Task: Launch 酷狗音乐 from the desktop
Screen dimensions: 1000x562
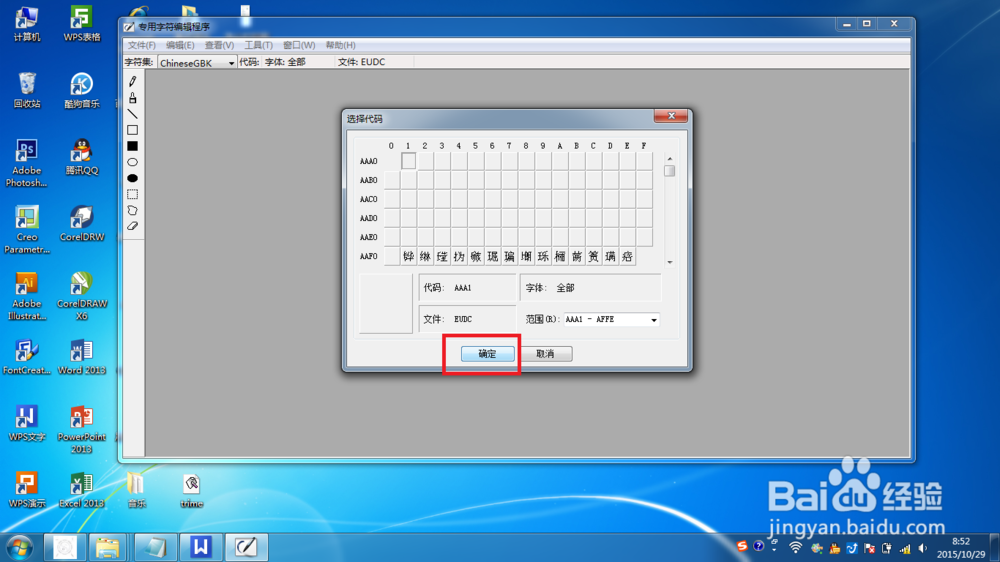Action: (x=82, y=90)
